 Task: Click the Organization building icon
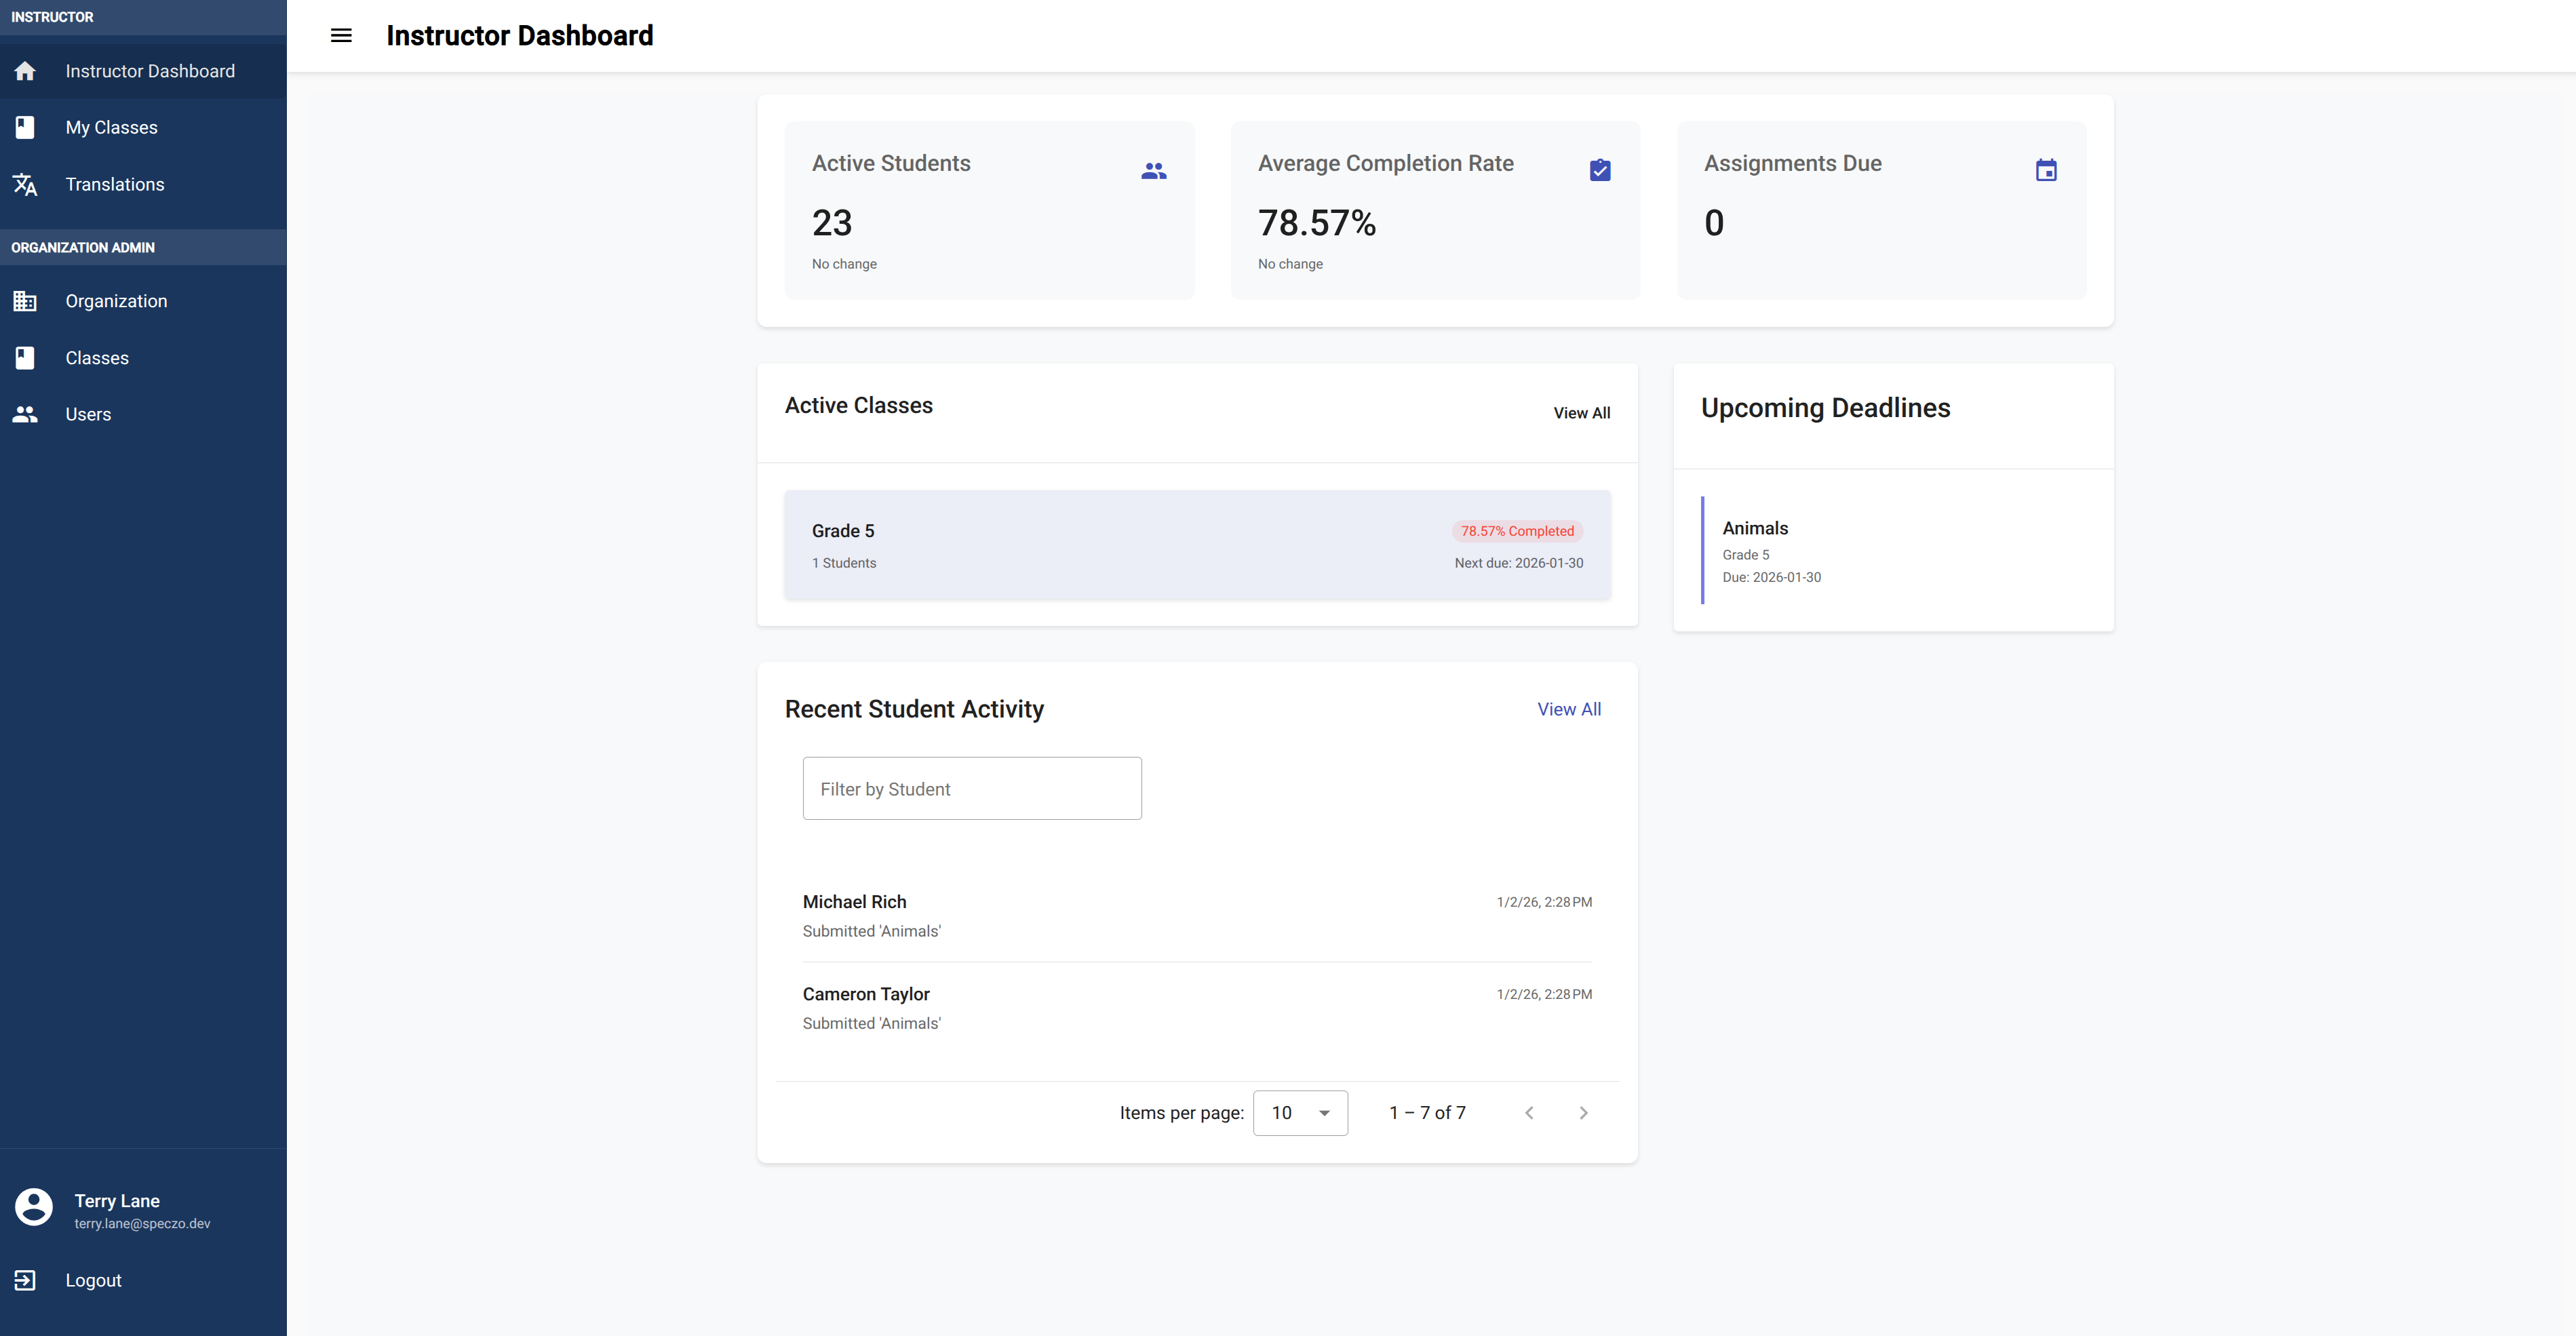pyautogui.click(x=24, y=301)
